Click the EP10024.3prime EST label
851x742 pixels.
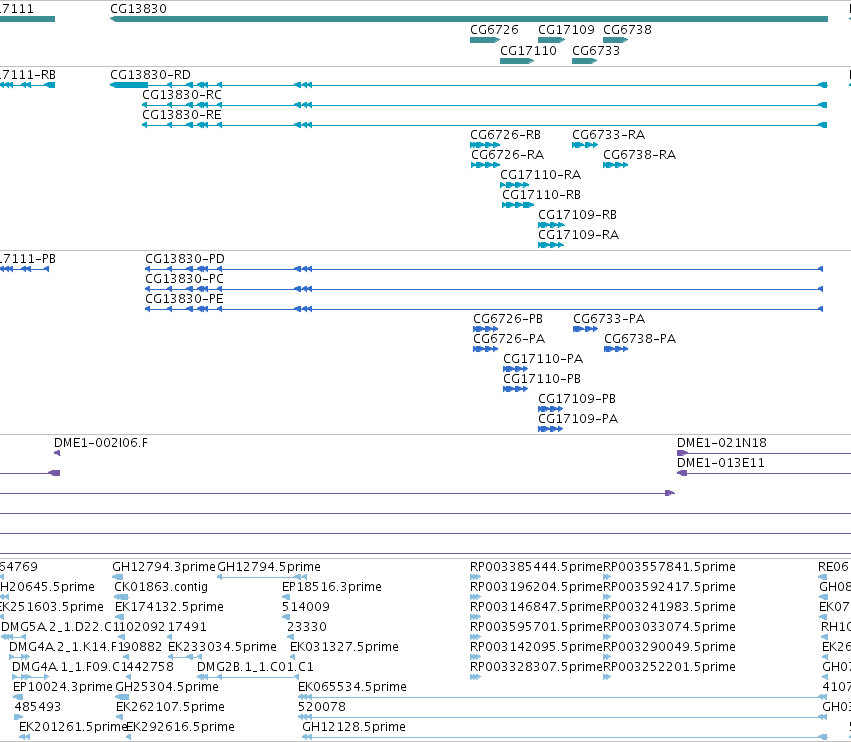click(x=63, y=687)
